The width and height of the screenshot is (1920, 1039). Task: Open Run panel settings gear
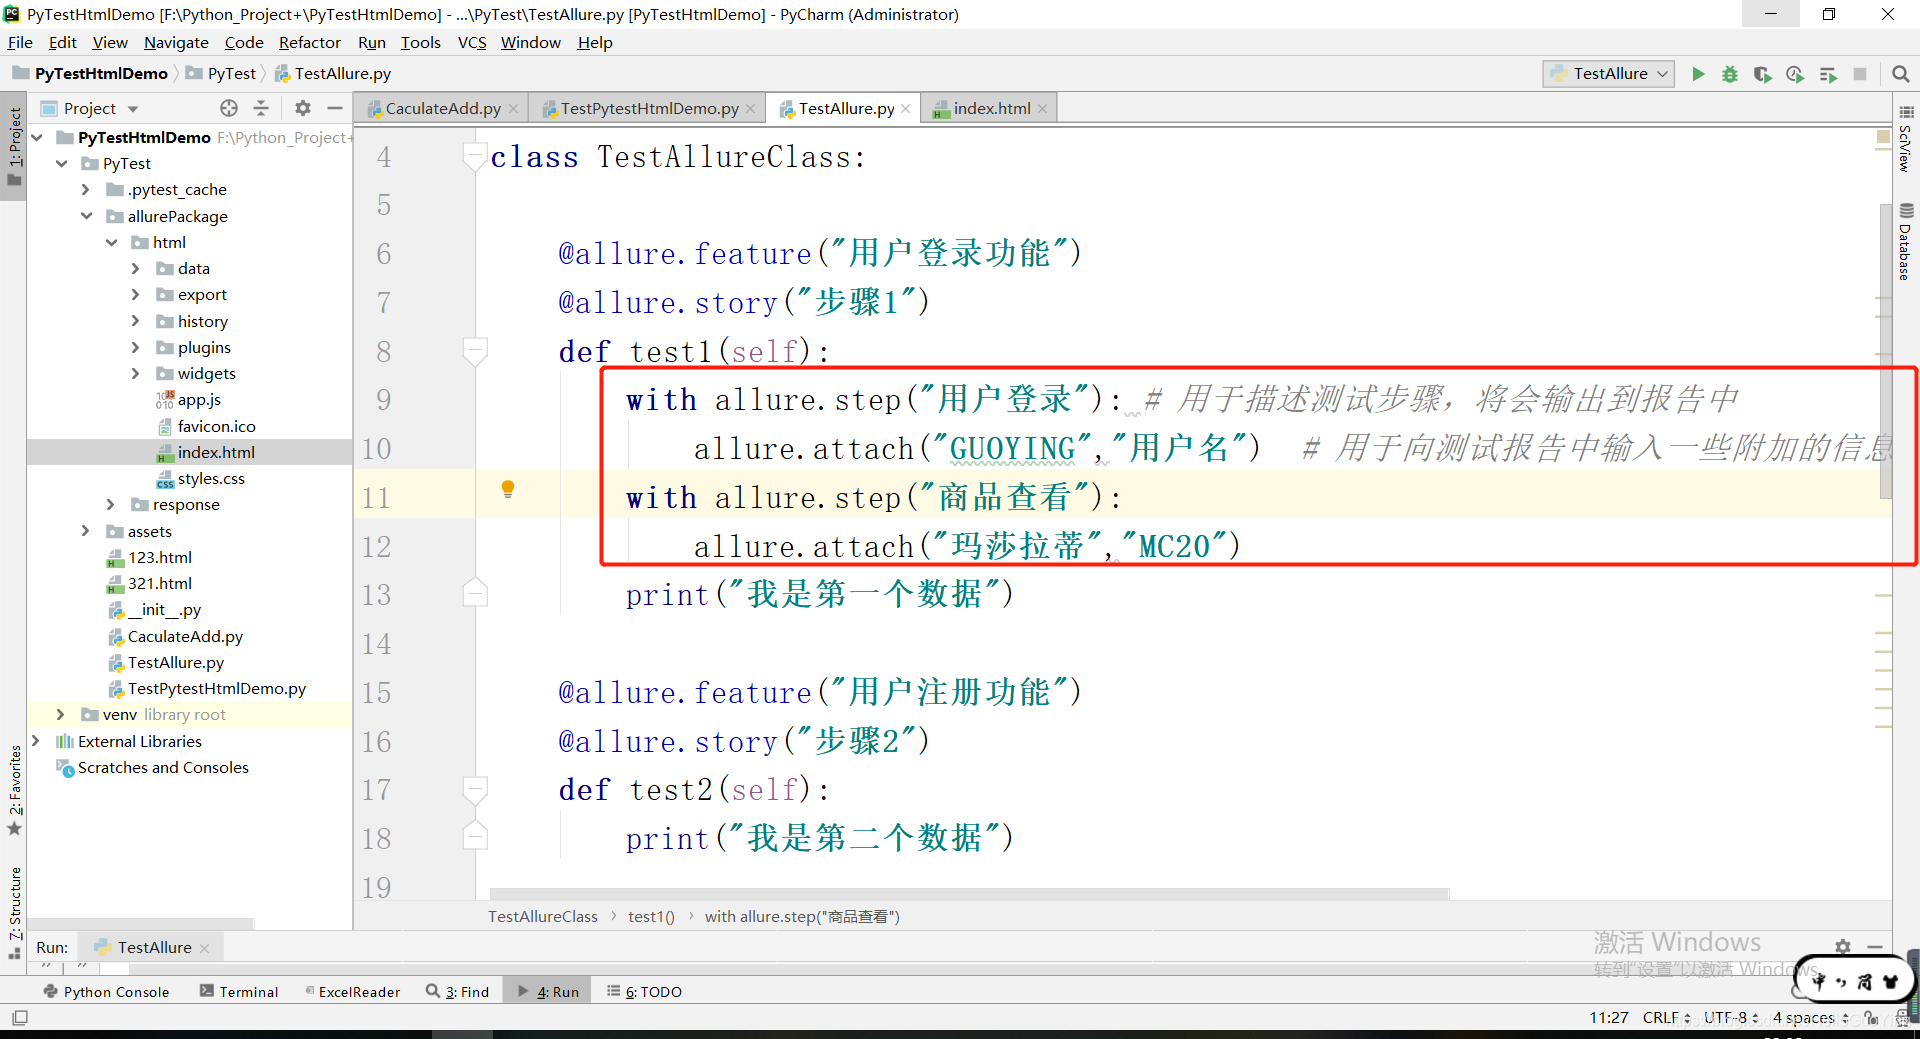[1843, 946]
